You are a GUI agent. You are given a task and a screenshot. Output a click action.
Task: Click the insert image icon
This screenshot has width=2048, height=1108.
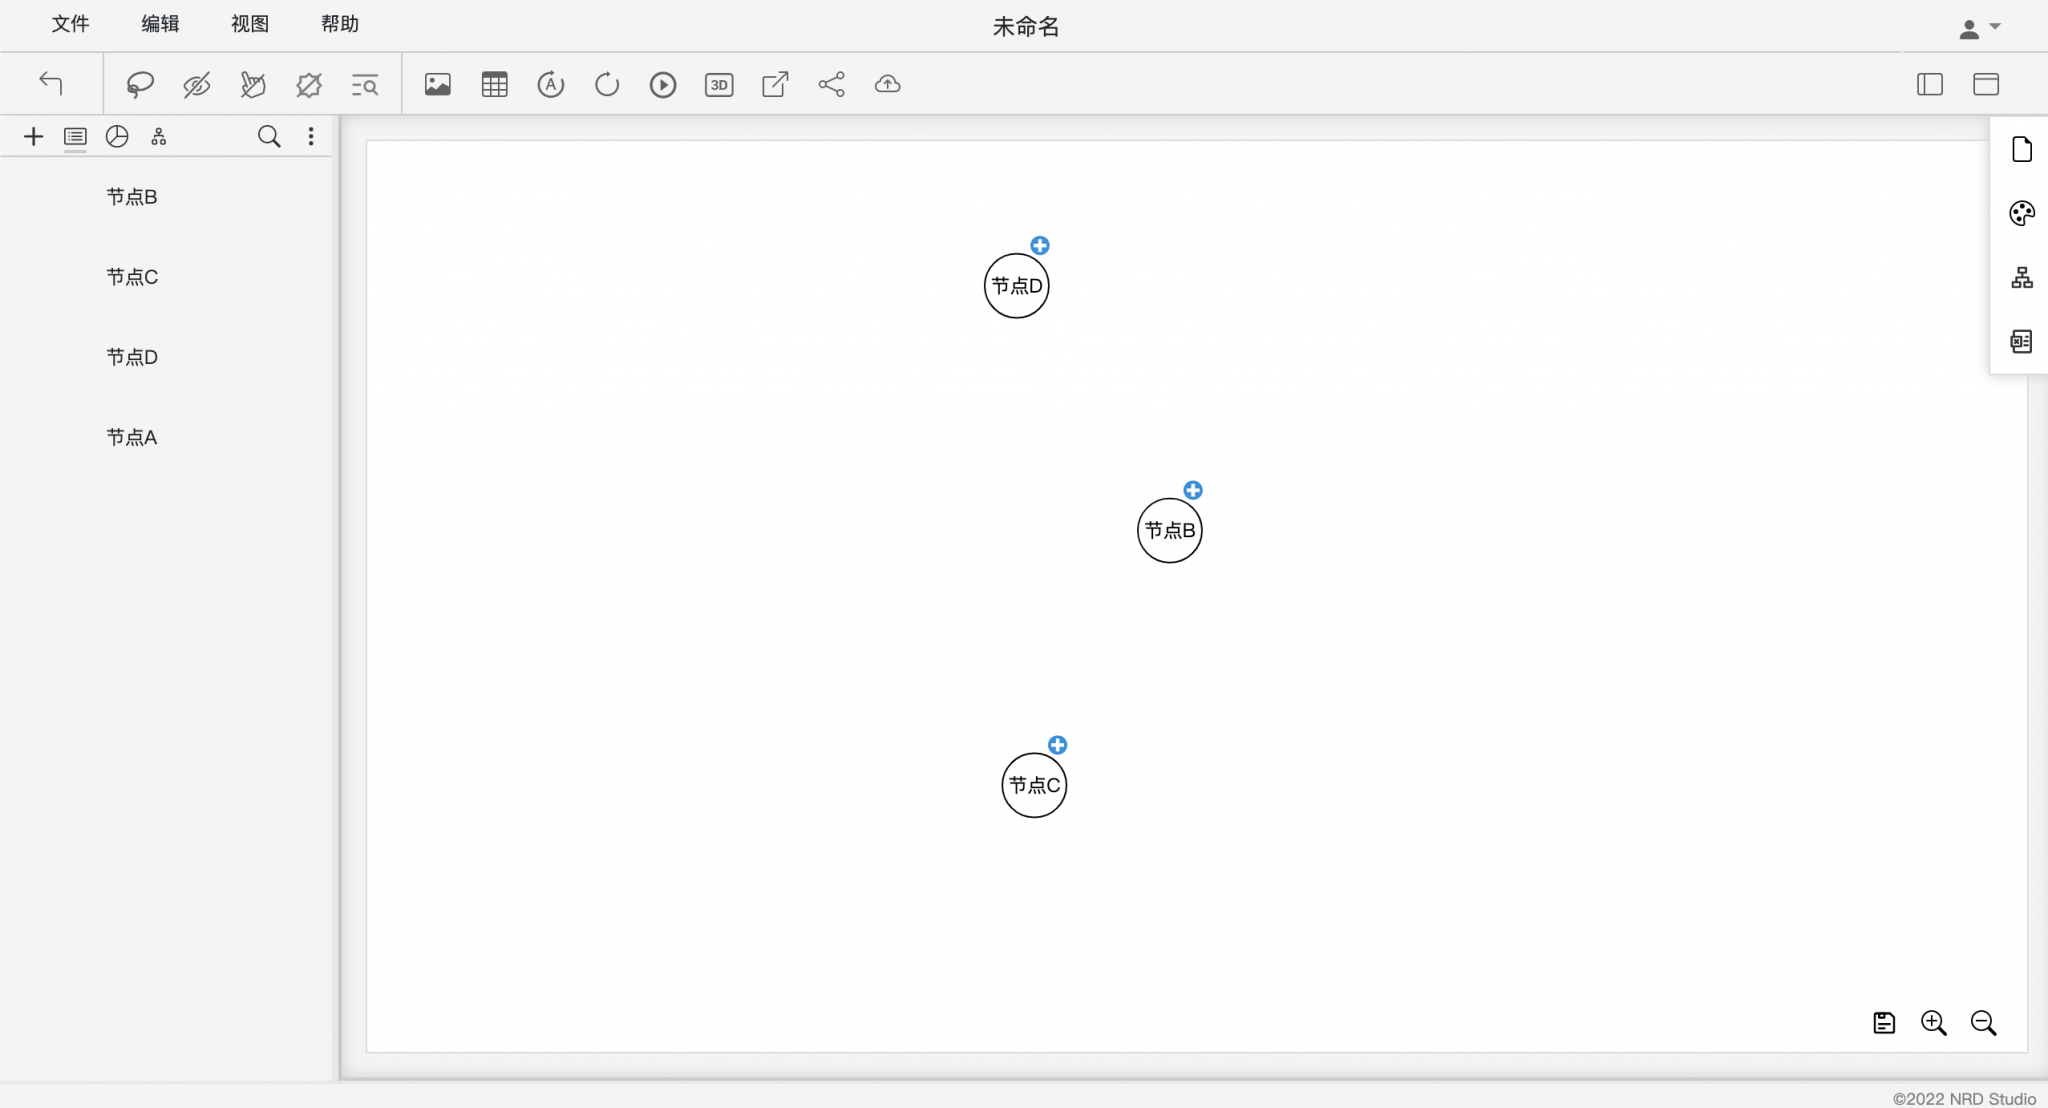[x=438, y=85]
